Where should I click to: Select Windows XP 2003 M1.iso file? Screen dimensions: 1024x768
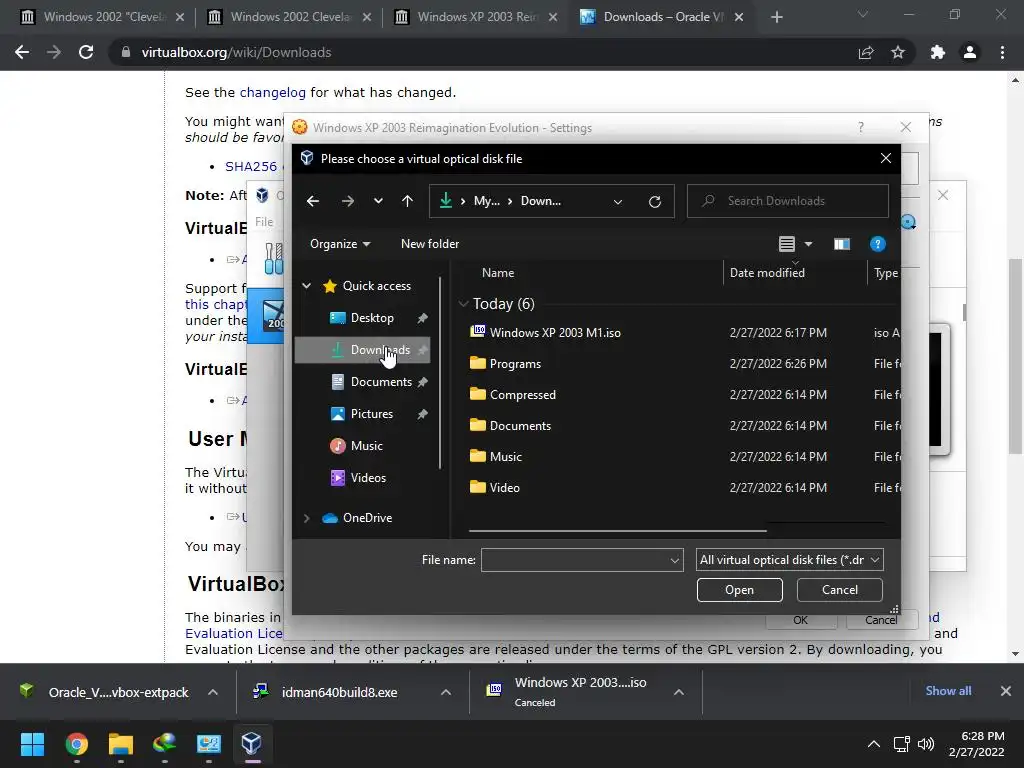pos(555,332)
